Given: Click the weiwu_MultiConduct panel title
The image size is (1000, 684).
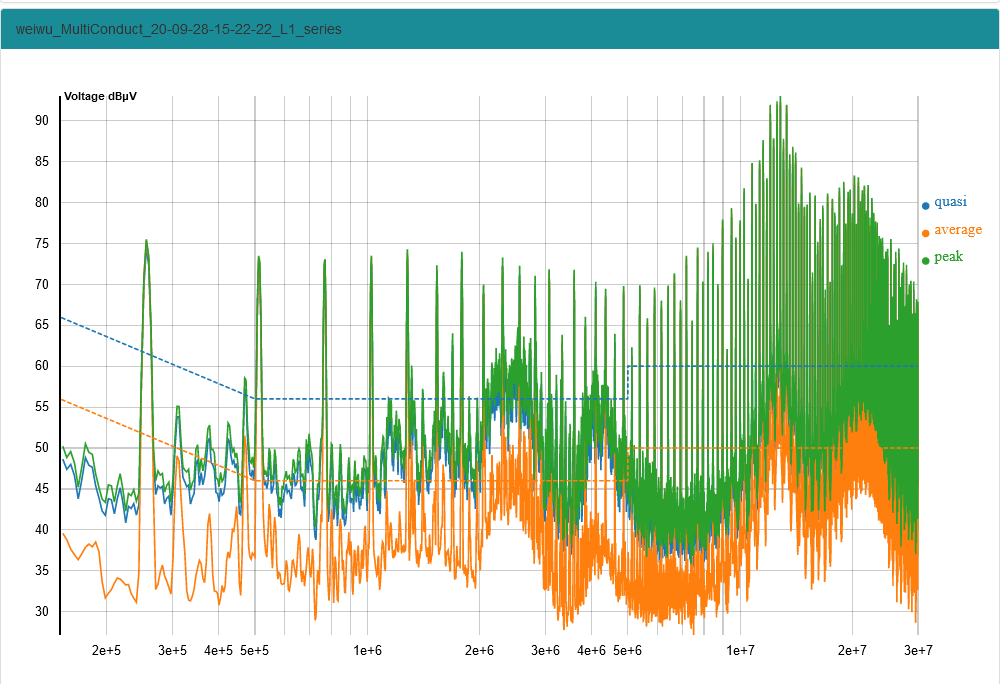Looking at the screenshot, I should (x=178, y=30).
